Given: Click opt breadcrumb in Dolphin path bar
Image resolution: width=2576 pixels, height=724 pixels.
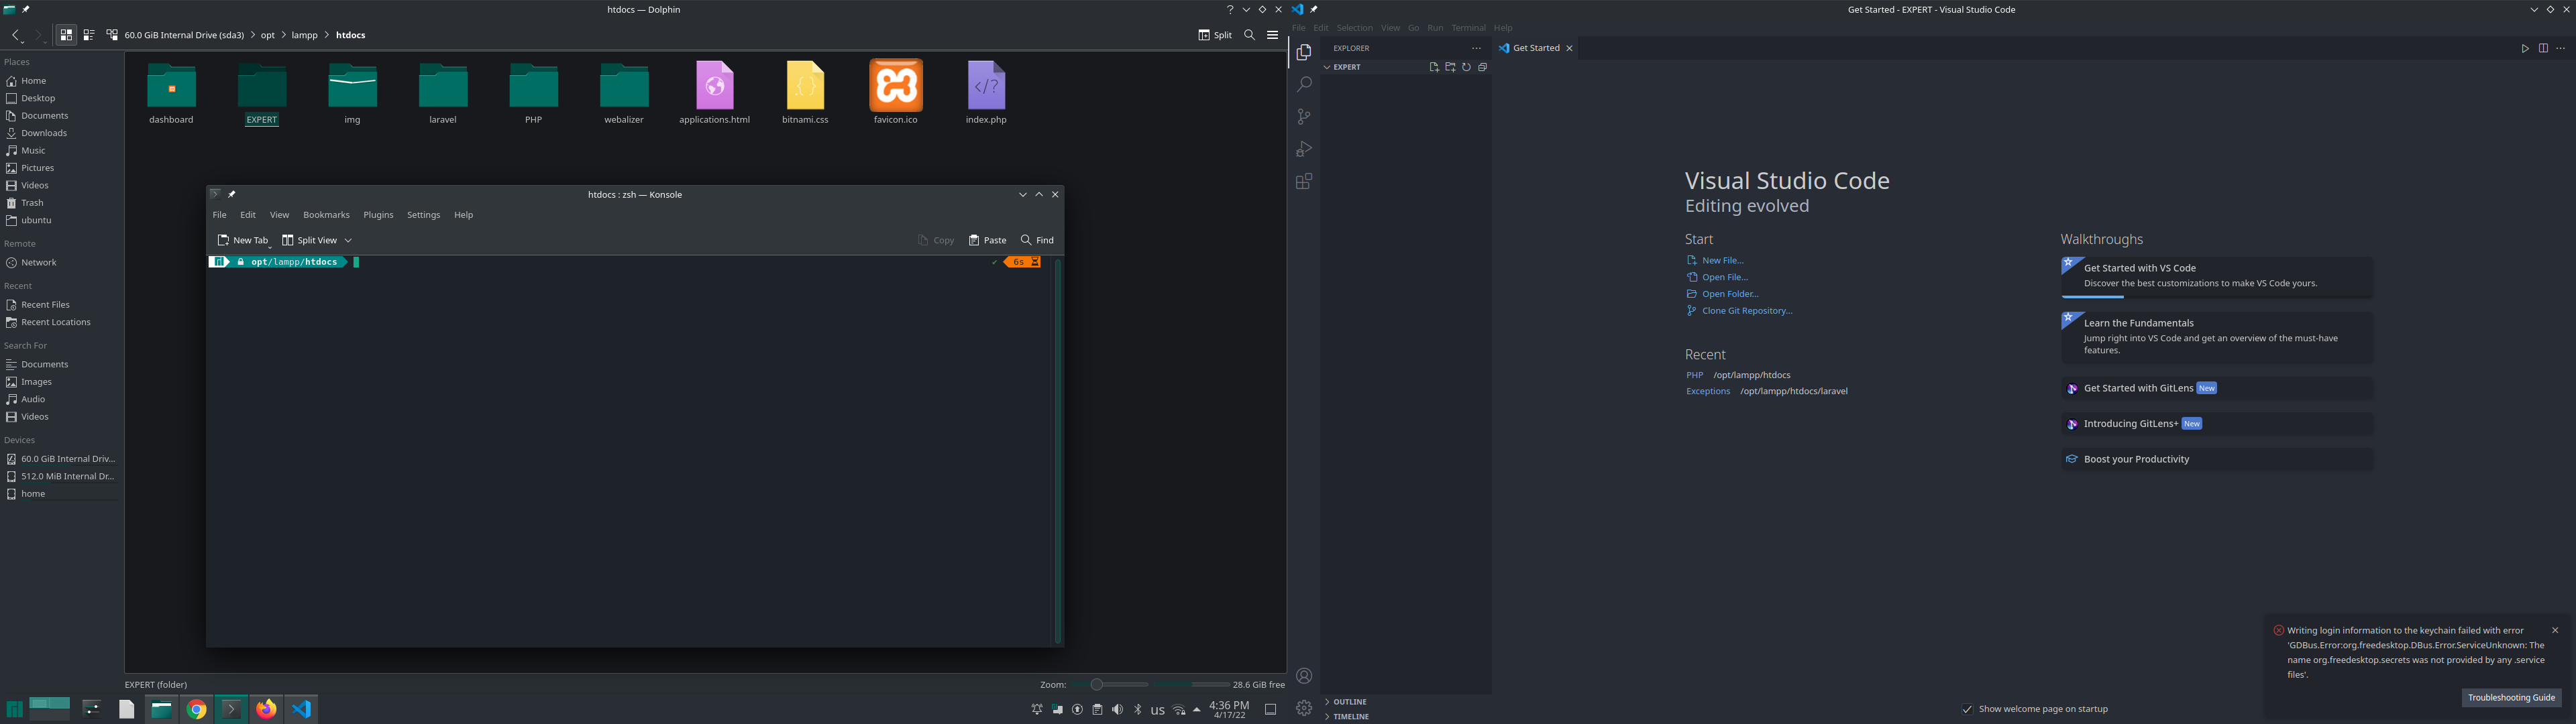Looking at the screenshot, I should click(x=267, y=35).
